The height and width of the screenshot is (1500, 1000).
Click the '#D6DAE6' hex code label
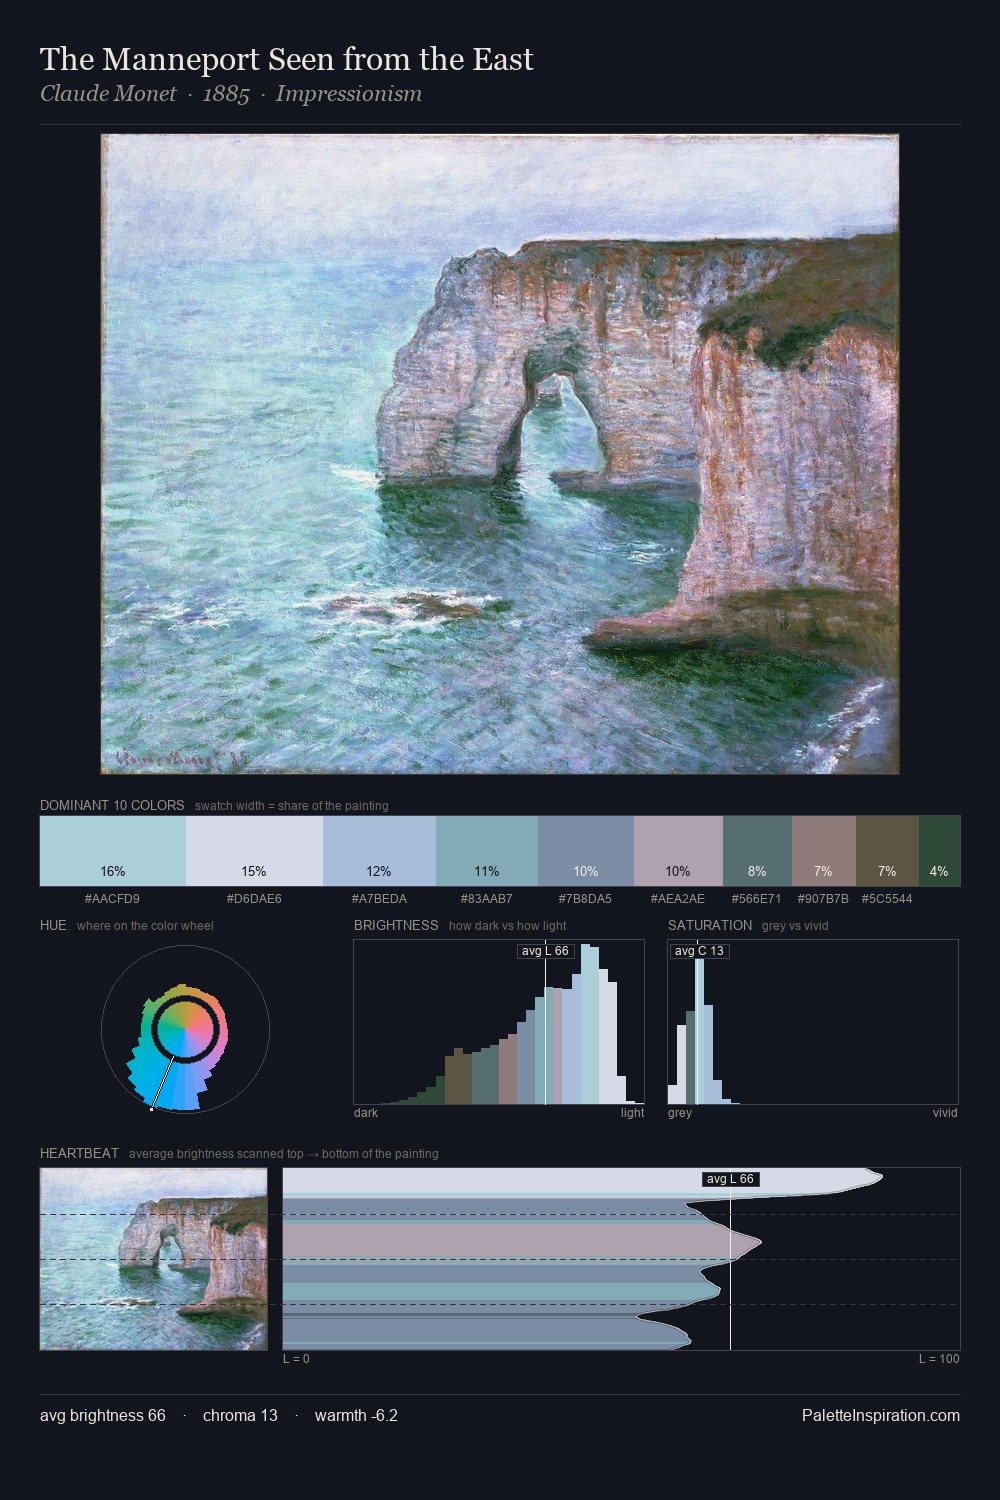[254, 898]
